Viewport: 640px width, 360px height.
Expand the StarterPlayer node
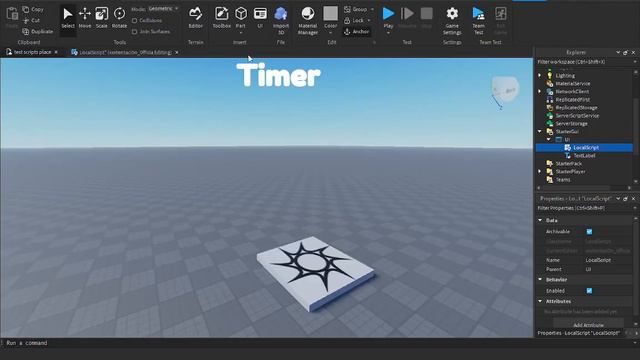point(540,171)
